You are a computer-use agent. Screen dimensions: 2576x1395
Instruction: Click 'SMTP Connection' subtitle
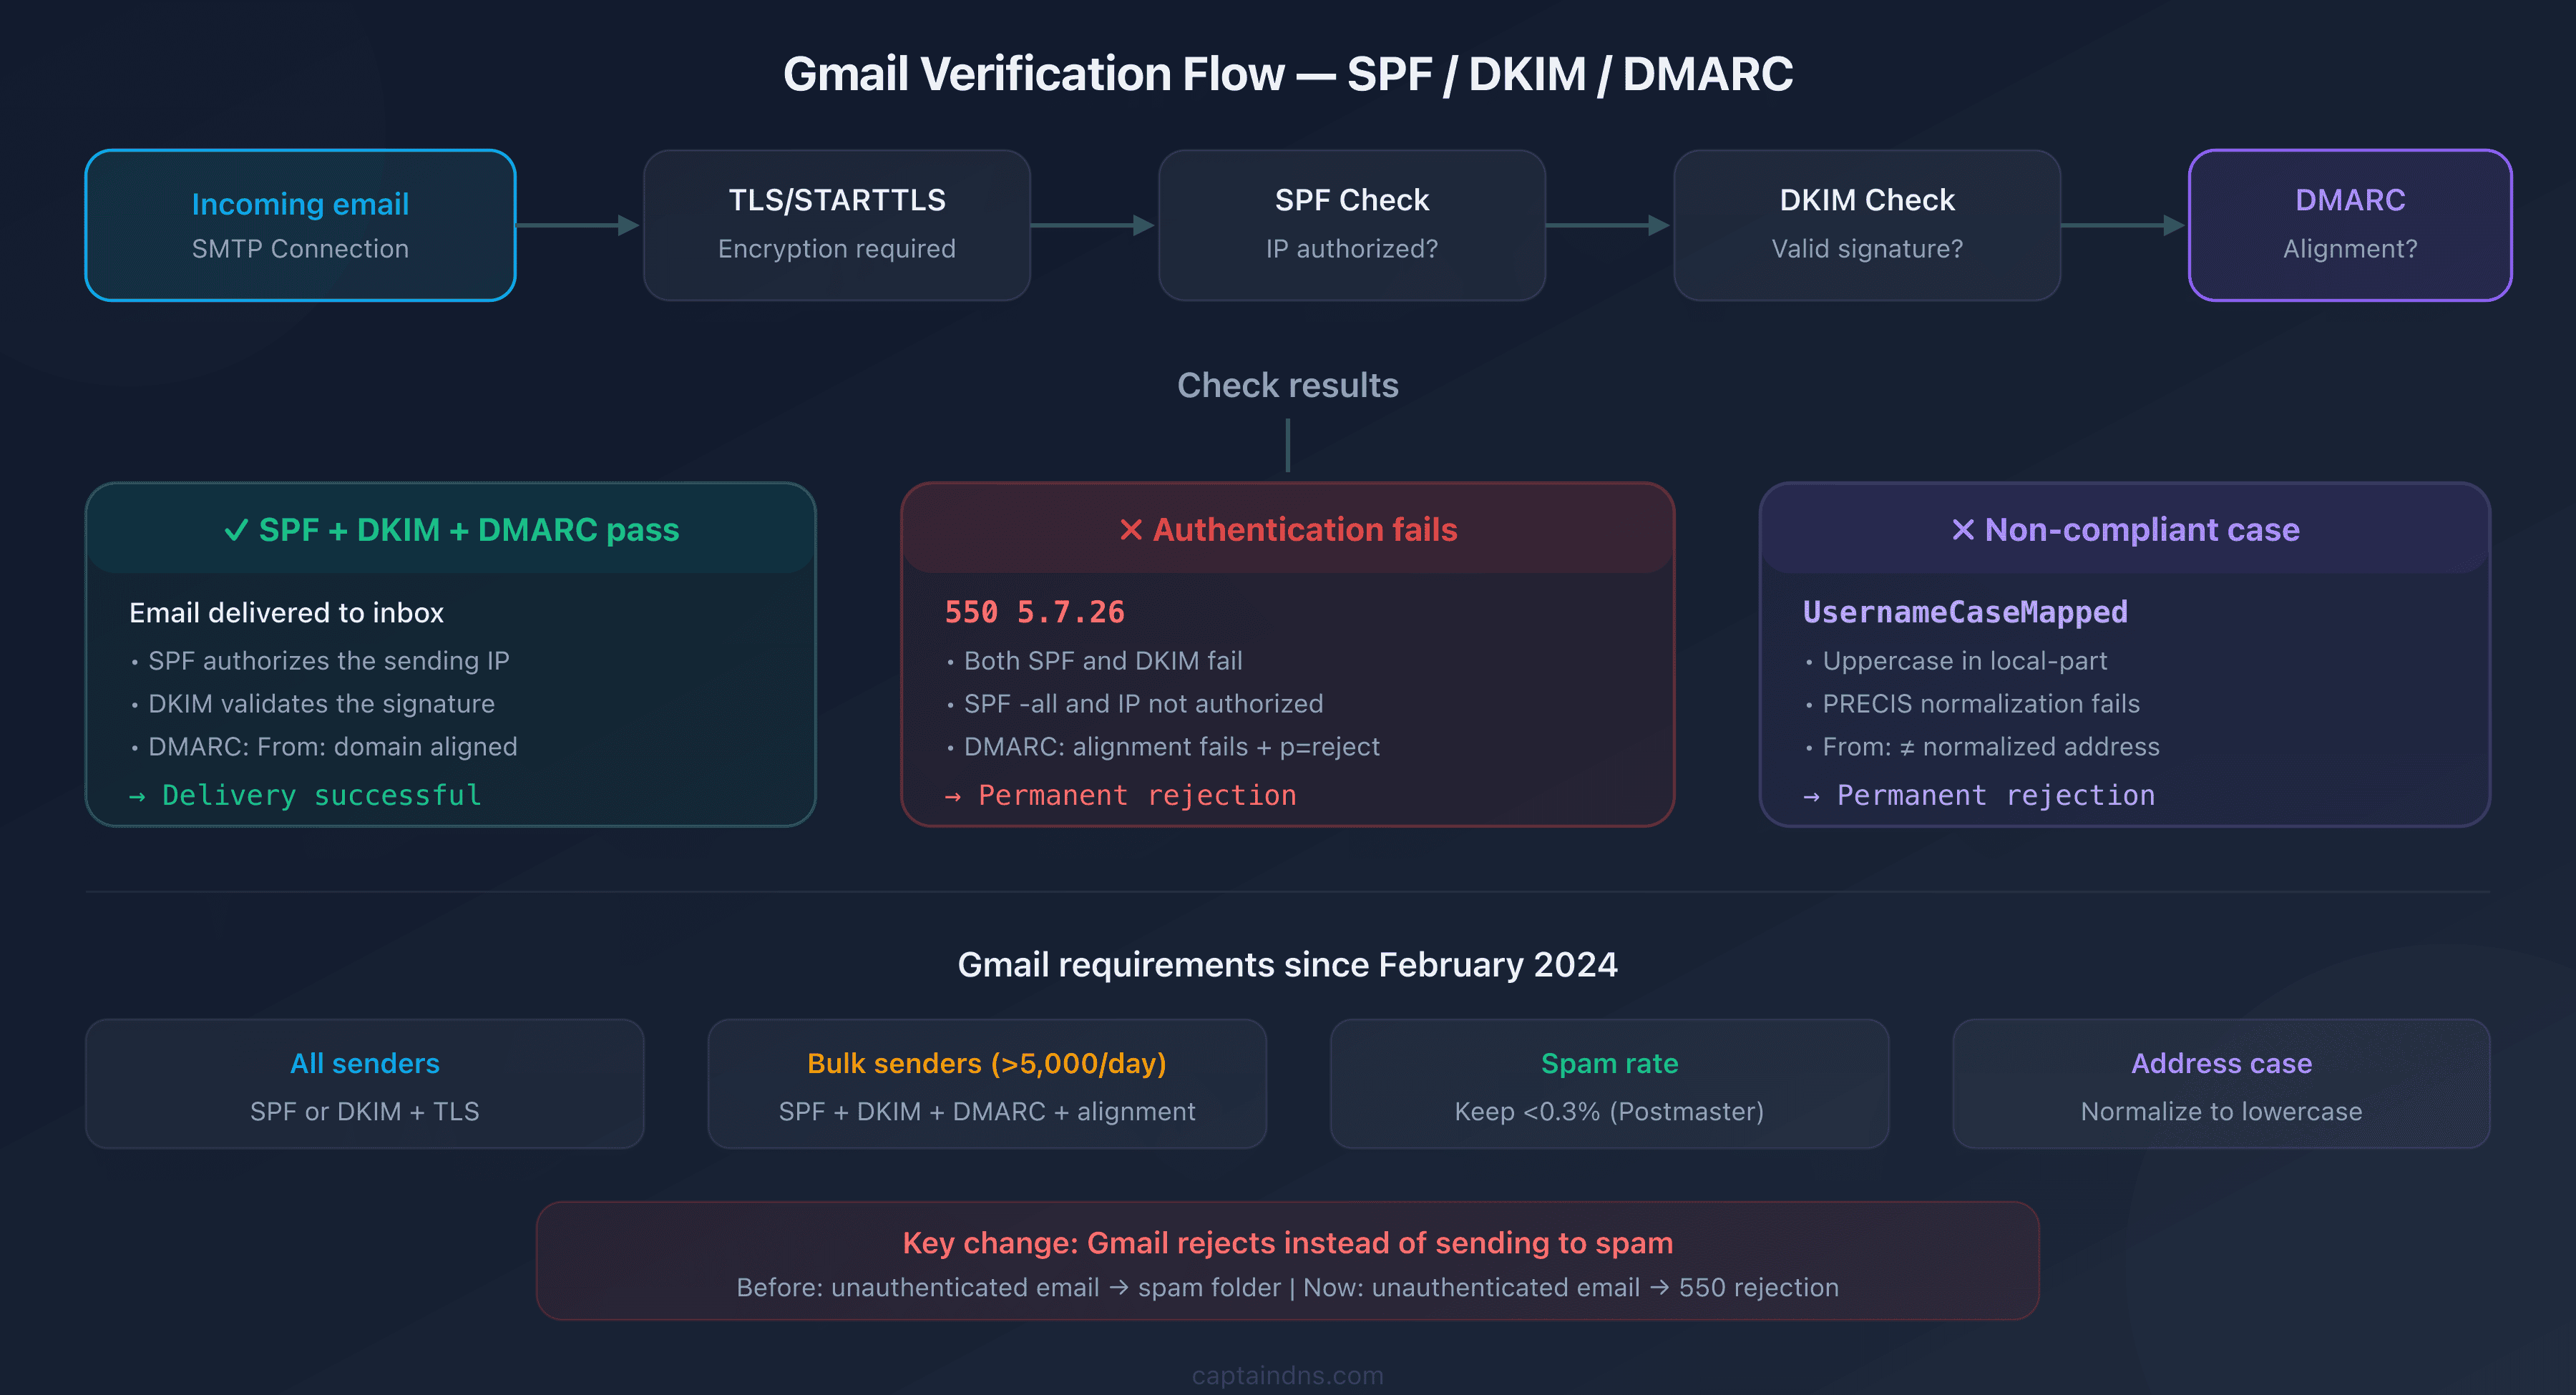300,249
